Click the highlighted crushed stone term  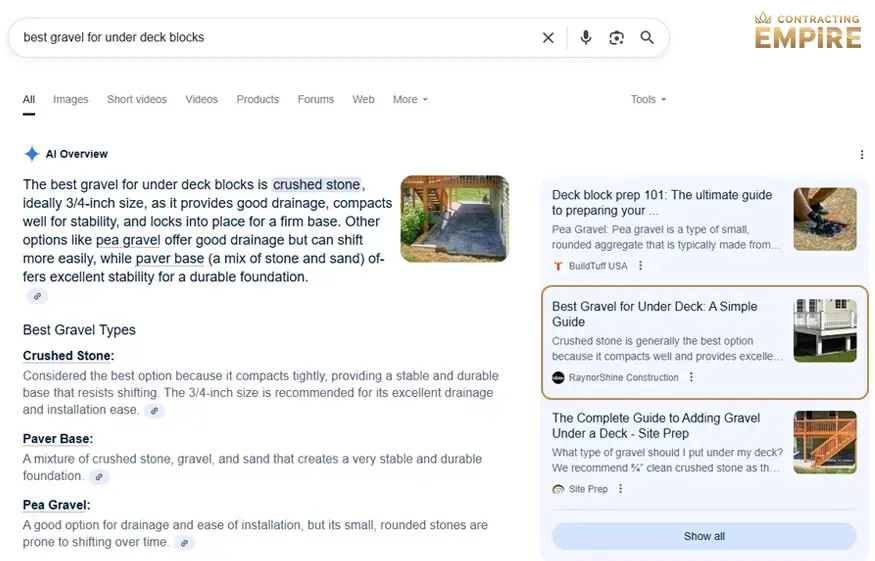316,184
